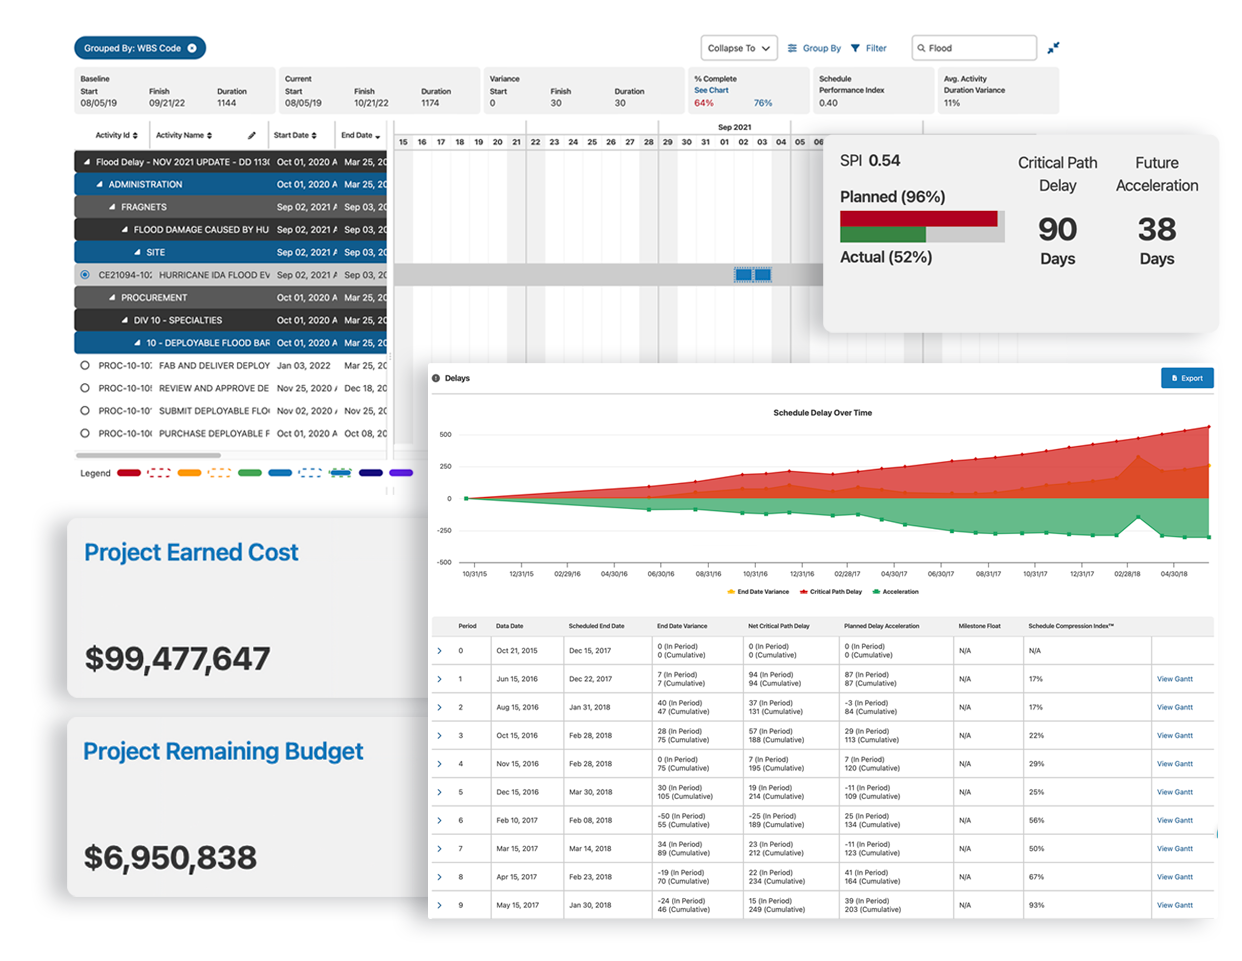Click the See Chart link under % Complete
The image size is (1242, 961).
[710, 89]
